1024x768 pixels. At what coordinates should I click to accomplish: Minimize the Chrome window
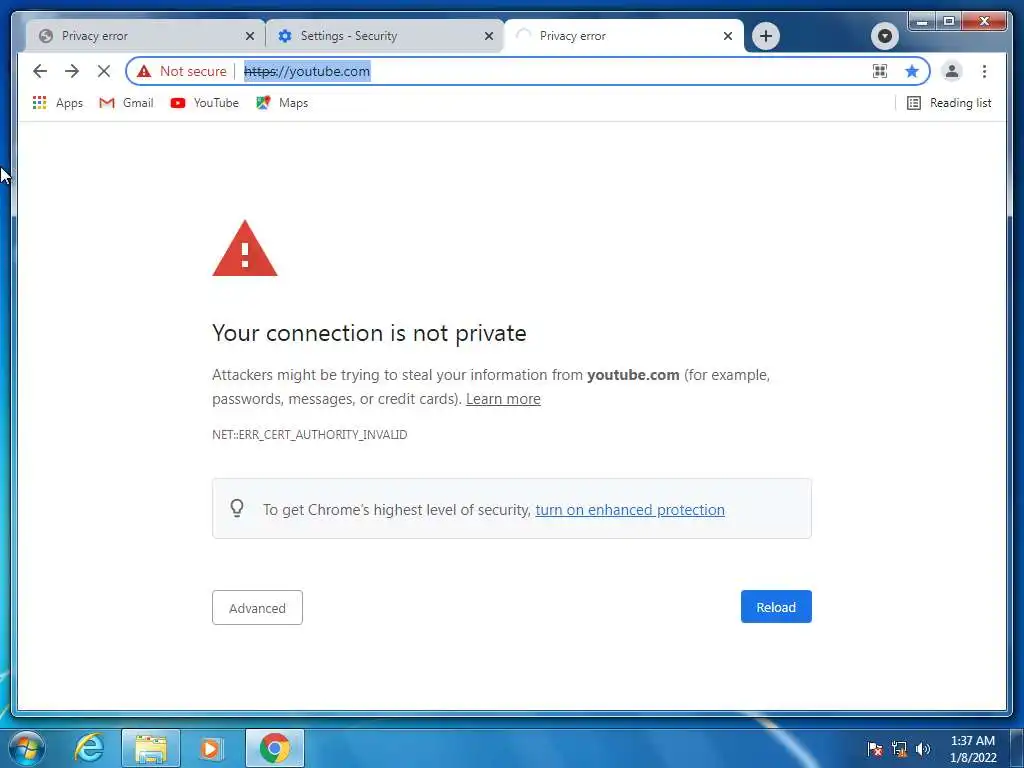(x=921, y=22)
